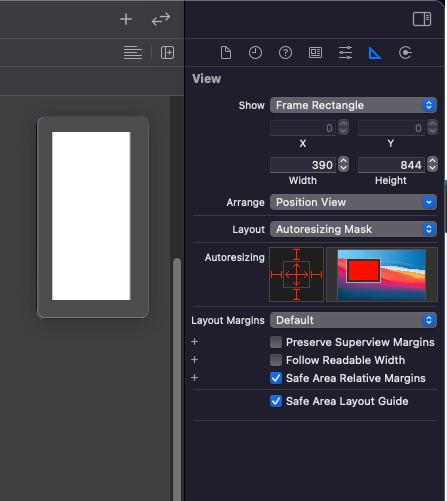Click the Y stepper arrows
Screen dimensions: 447x501
point(432,127)
